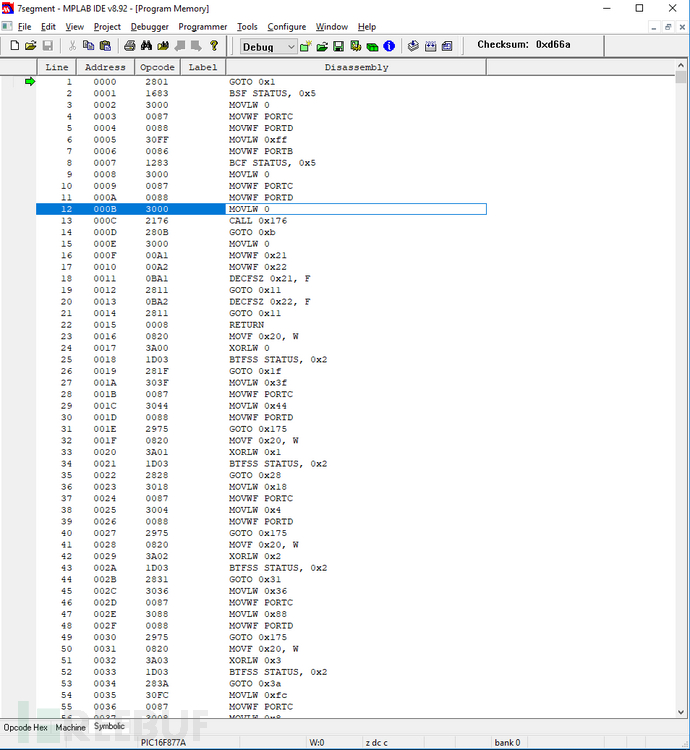The image size is (690, 750).
Task: Click the Label column header
Action: pyautogui.click(x=203, y=67)
